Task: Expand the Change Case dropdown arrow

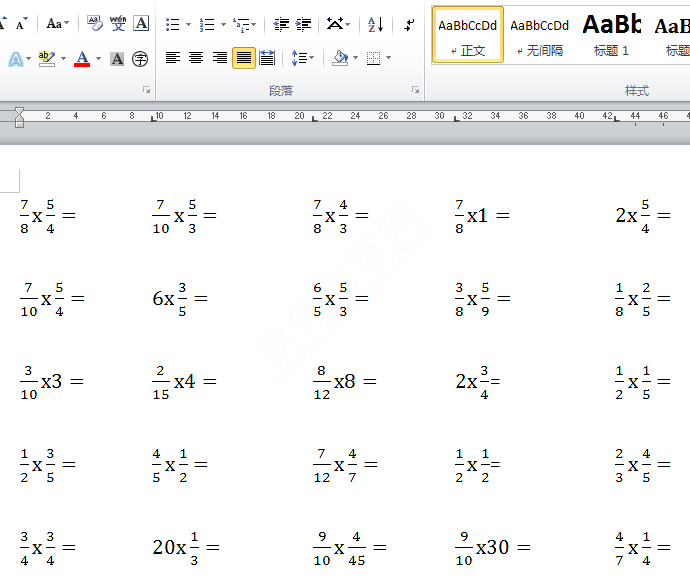Action: click(x=67, y=23)
